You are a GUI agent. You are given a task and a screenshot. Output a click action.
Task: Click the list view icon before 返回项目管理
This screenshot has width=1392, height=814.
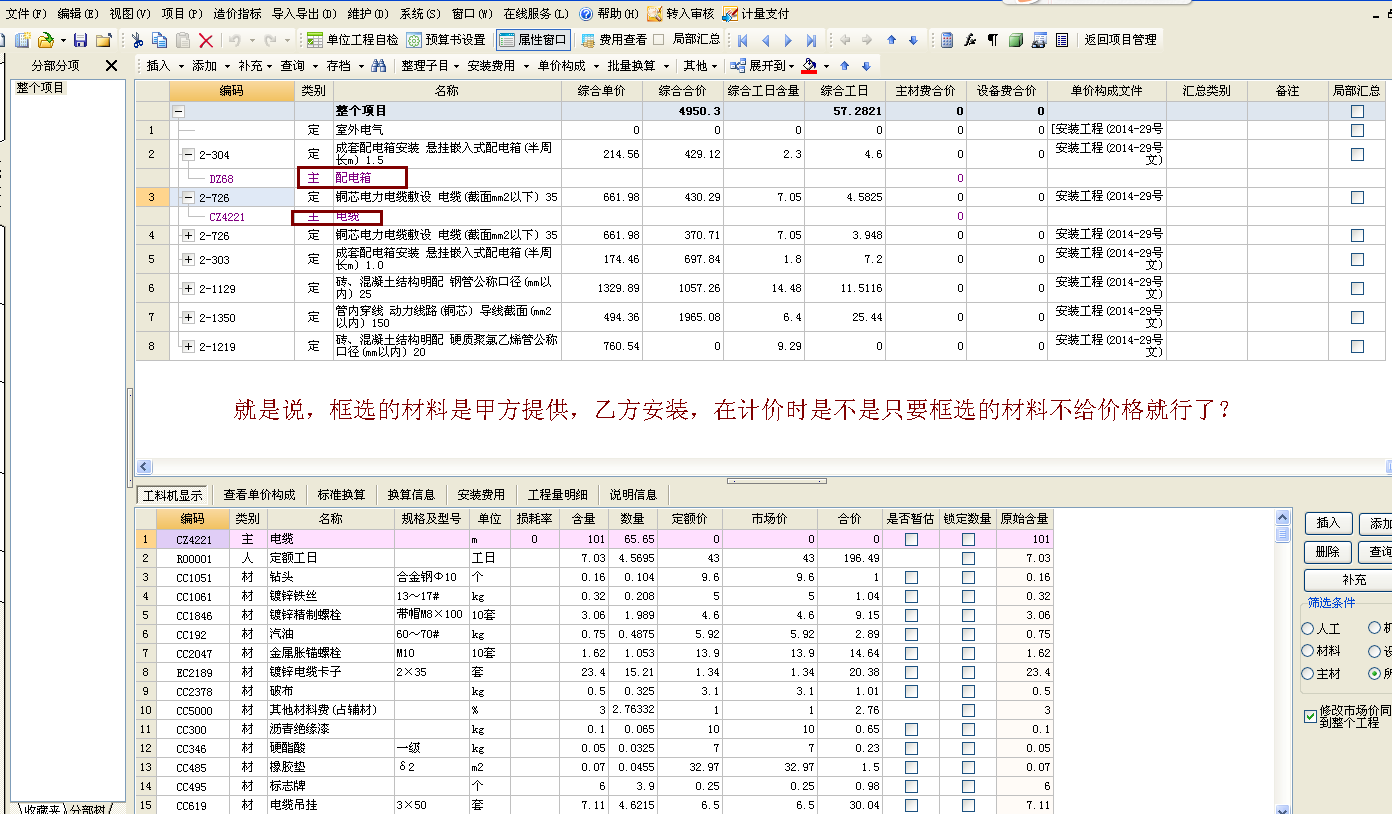[x=1062, y=40]
